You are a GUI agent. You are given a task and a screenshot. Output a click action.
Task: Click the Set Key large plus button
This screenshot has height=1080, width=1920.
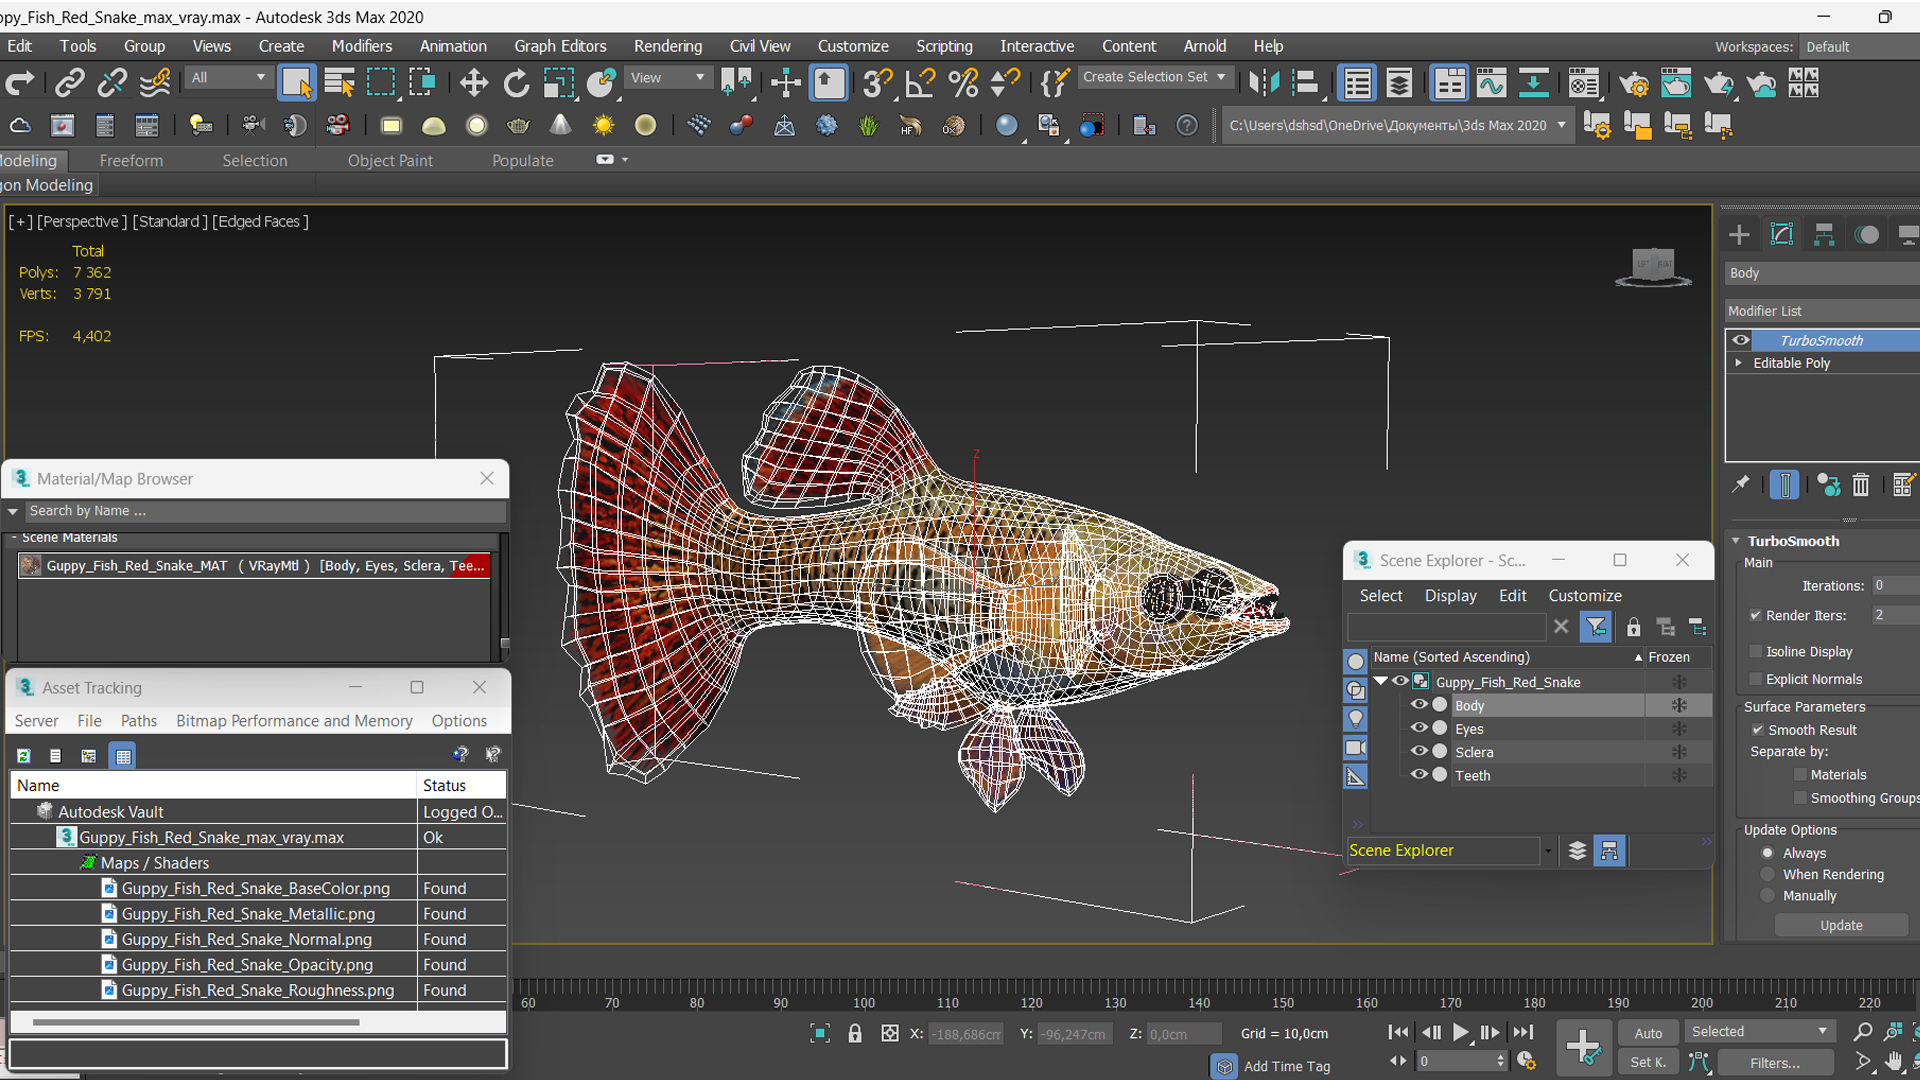click(1584, 1047)
